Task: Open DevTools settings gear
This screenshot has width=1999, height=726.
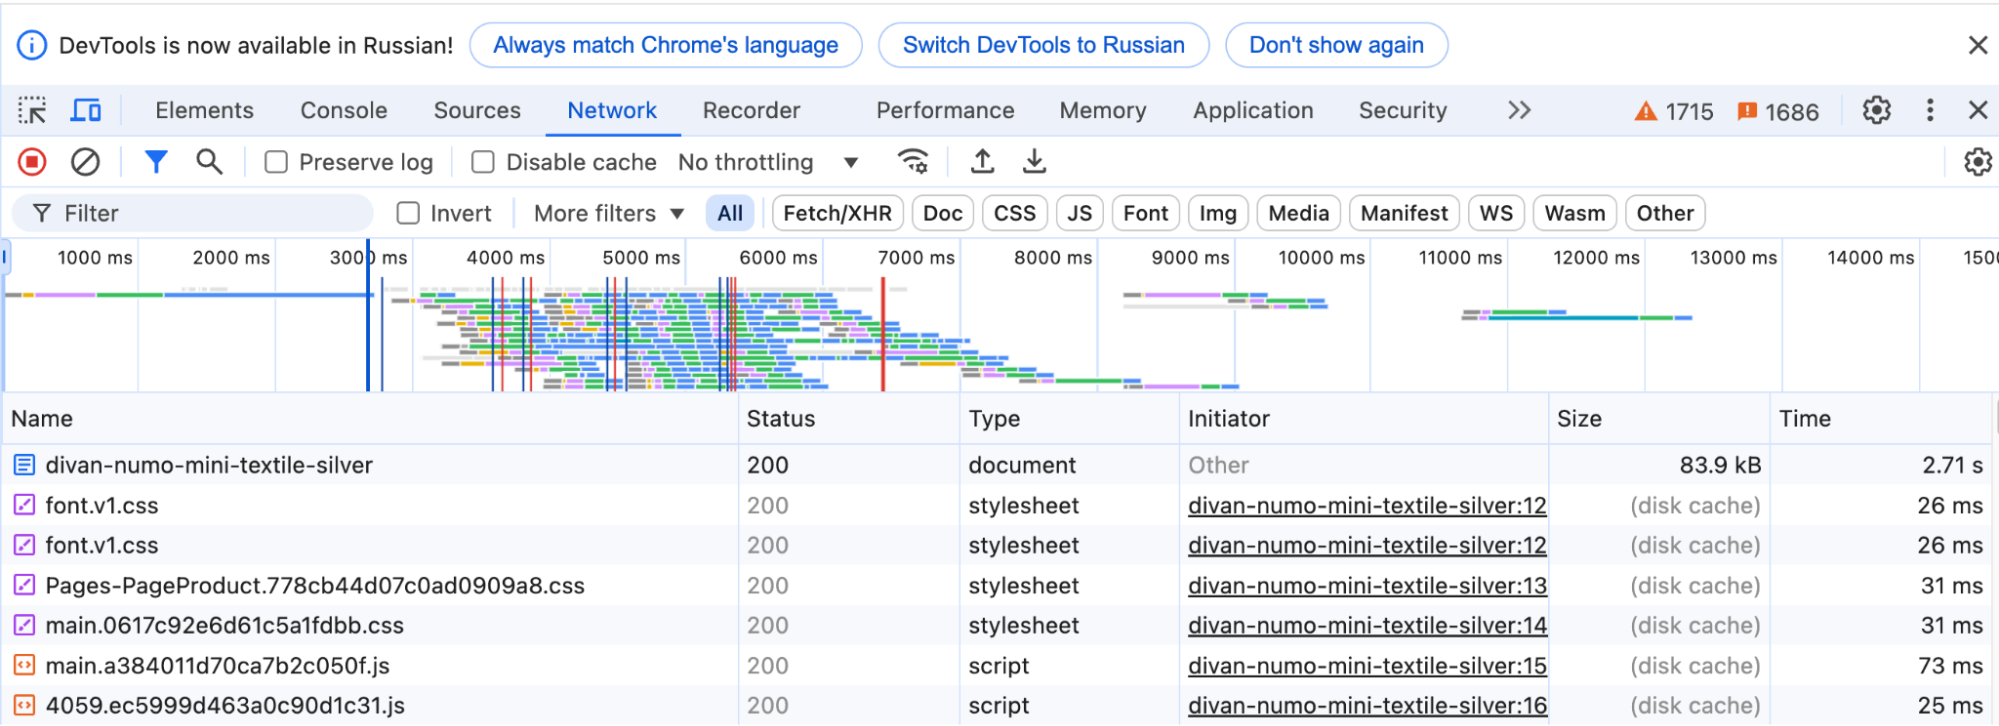Action: [1877, 110]
